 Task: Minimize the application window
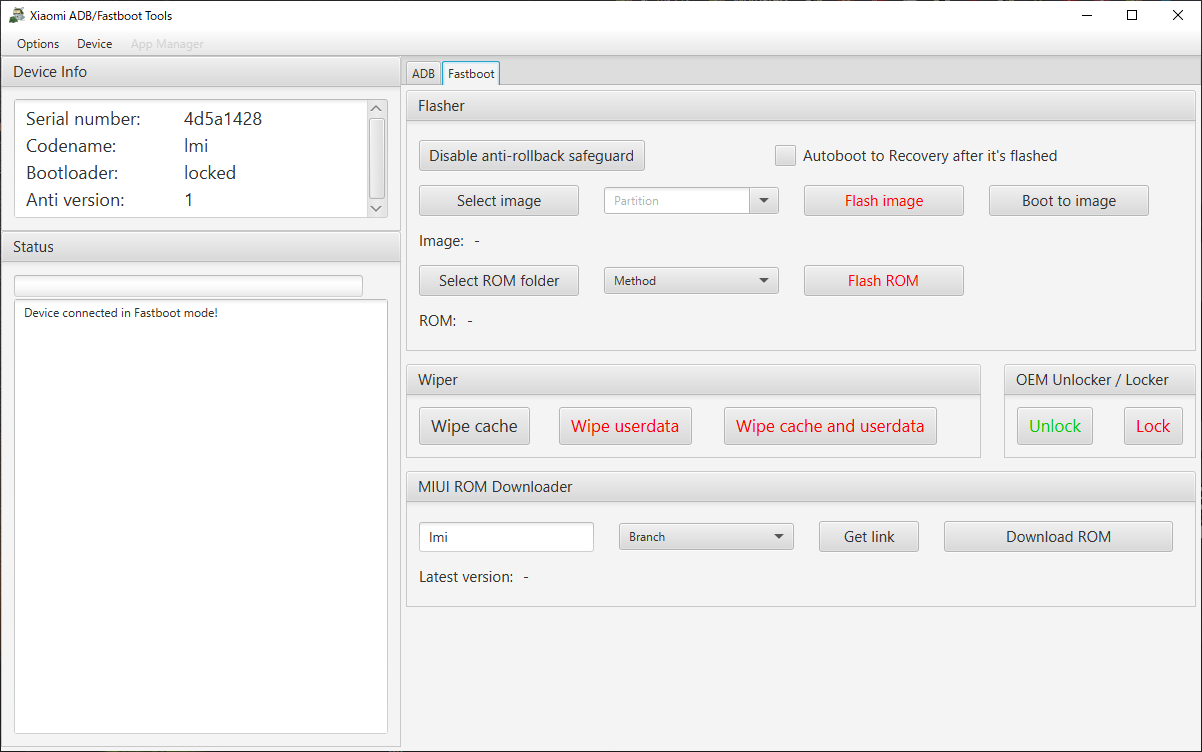pyautogui.click(x=1086, y=15)
